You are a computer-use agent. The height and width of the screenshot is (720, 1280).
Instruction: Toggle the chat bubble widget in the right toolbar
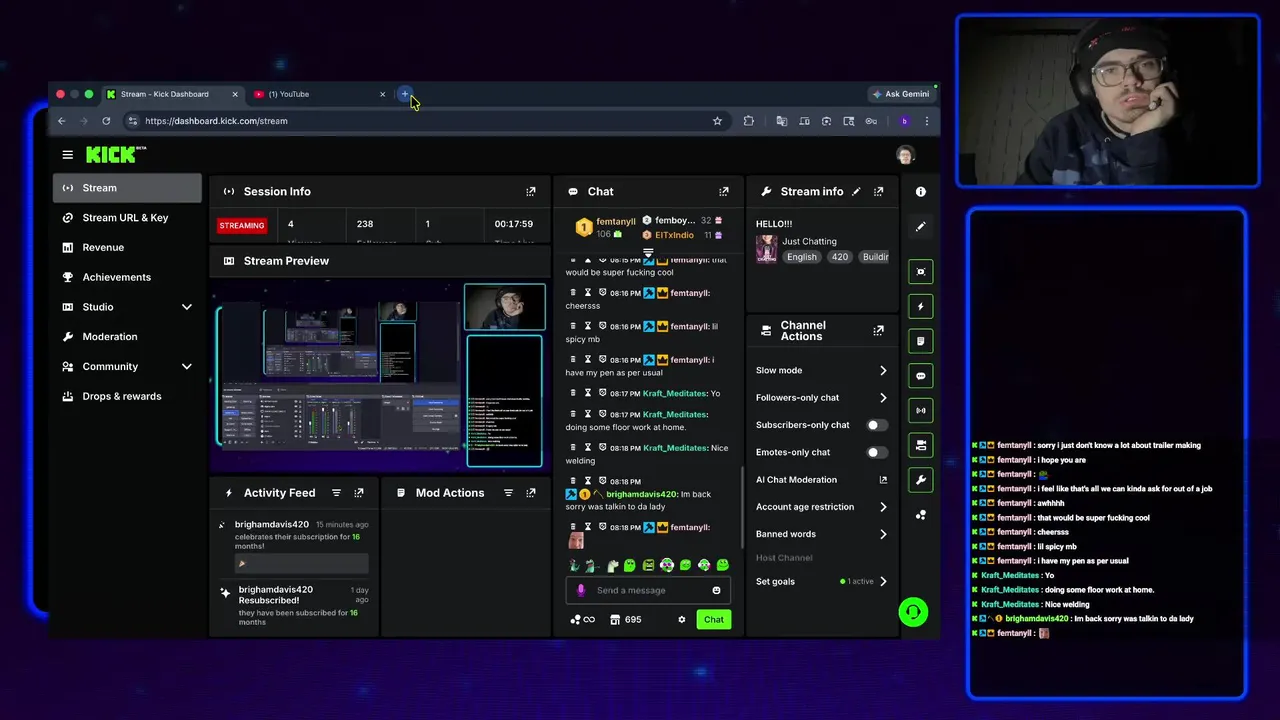pos(921,376)
